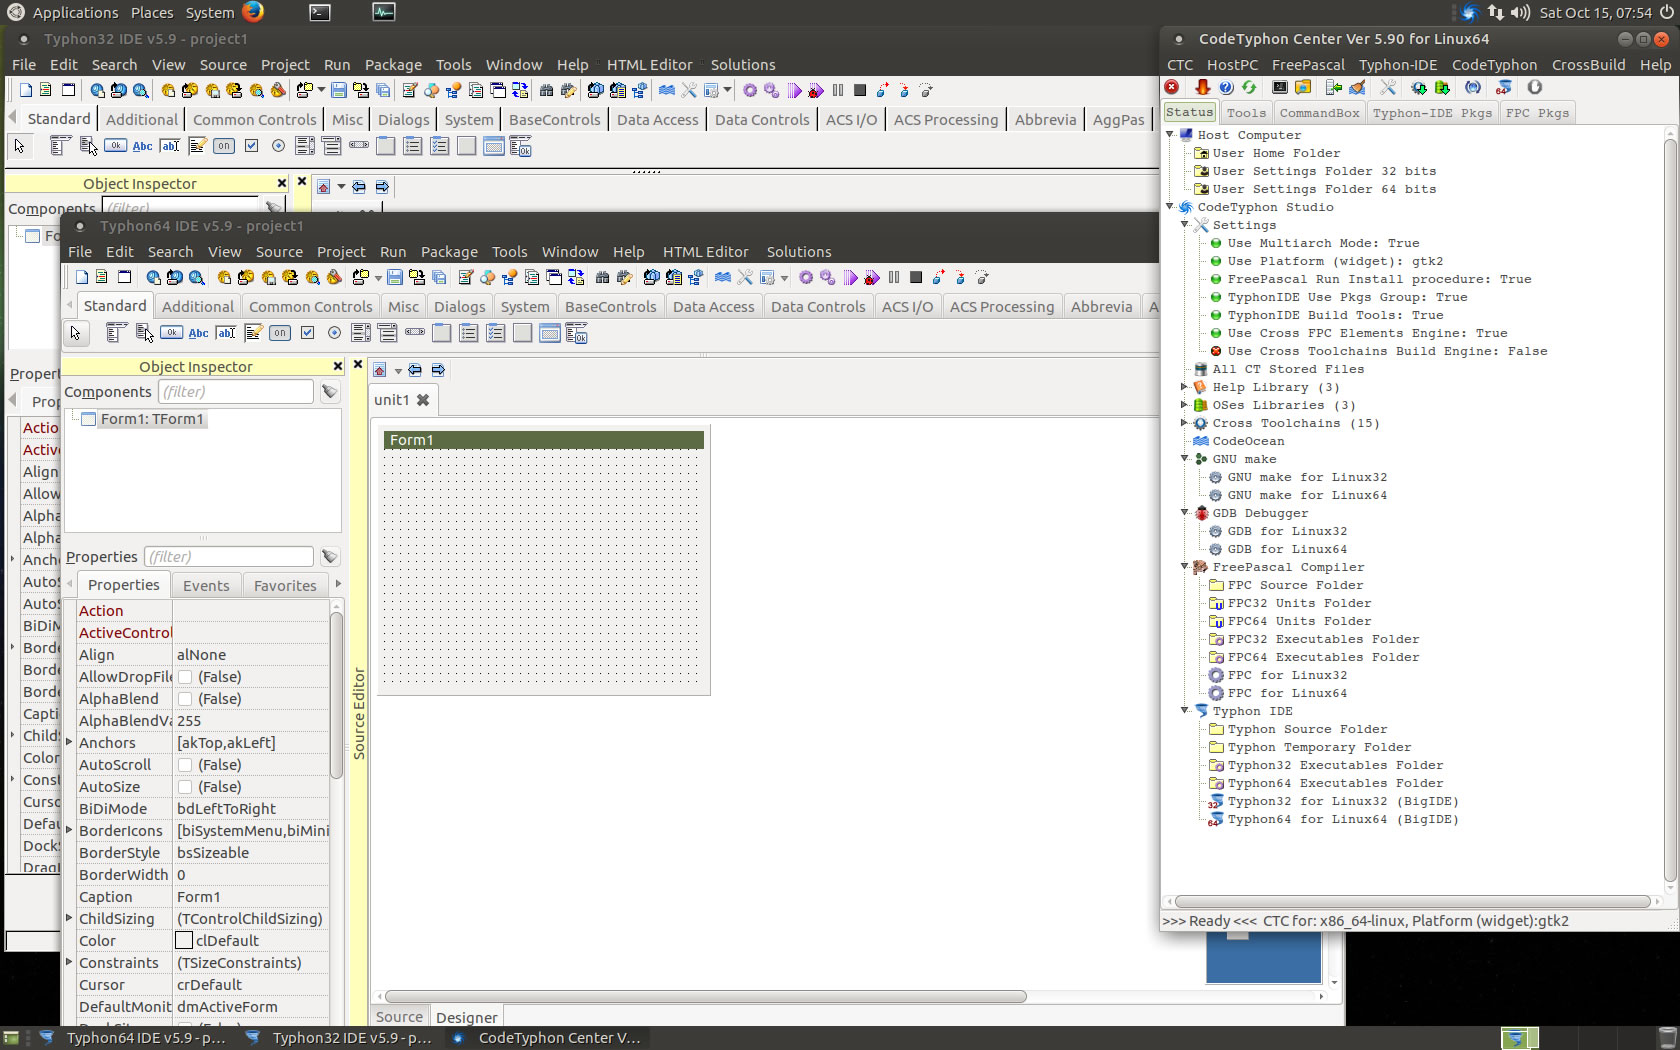
Task: Click into Components filter field
Action: (236, 392)
